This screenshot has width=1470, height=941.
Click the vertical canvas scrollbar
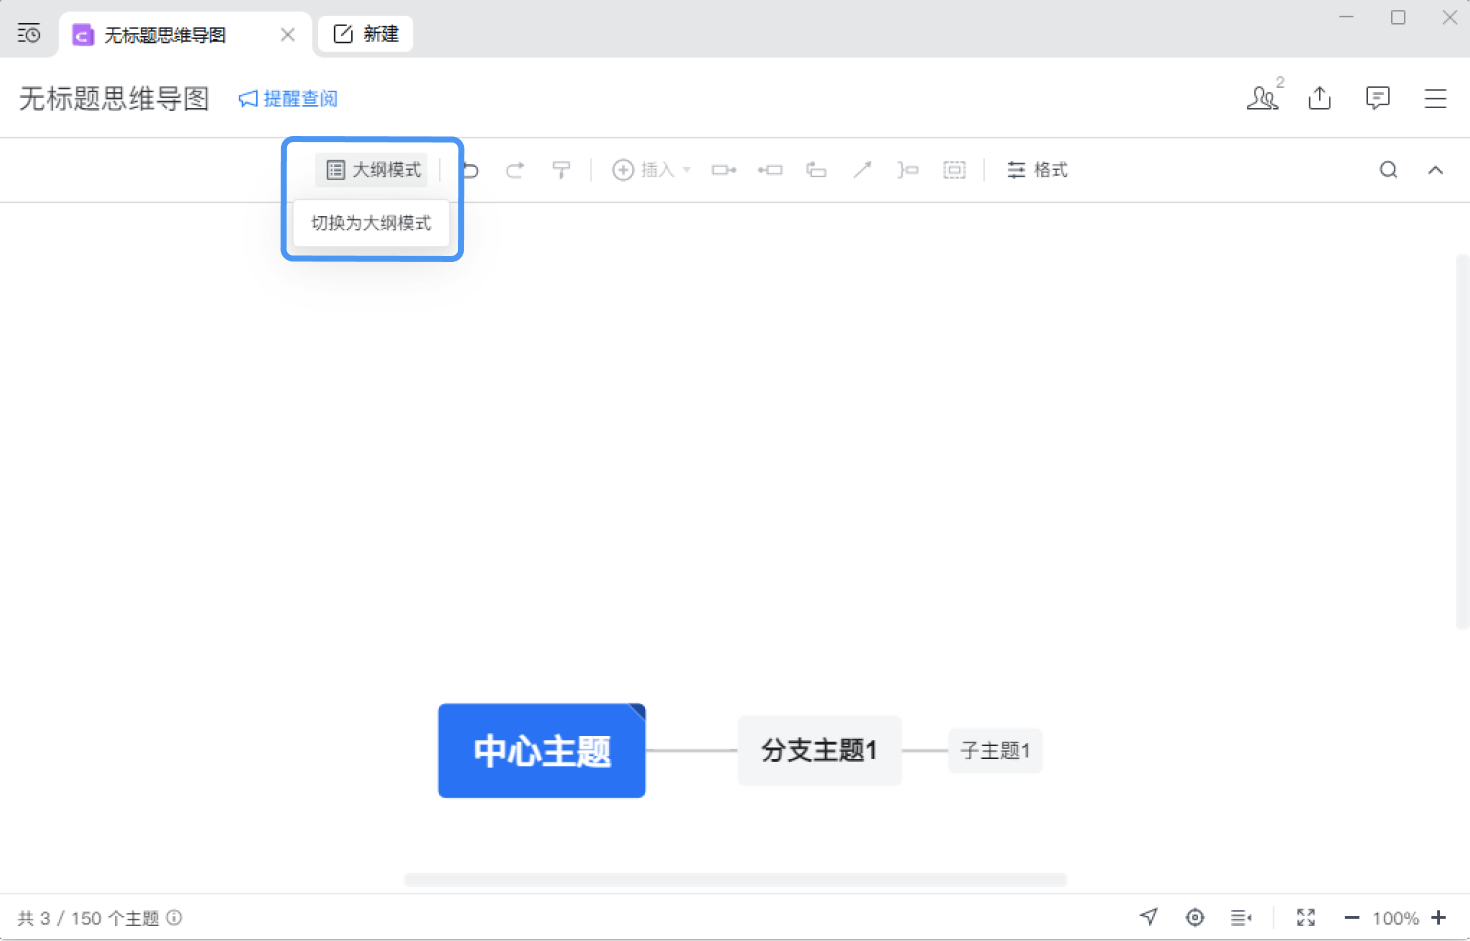(1462, 441)
